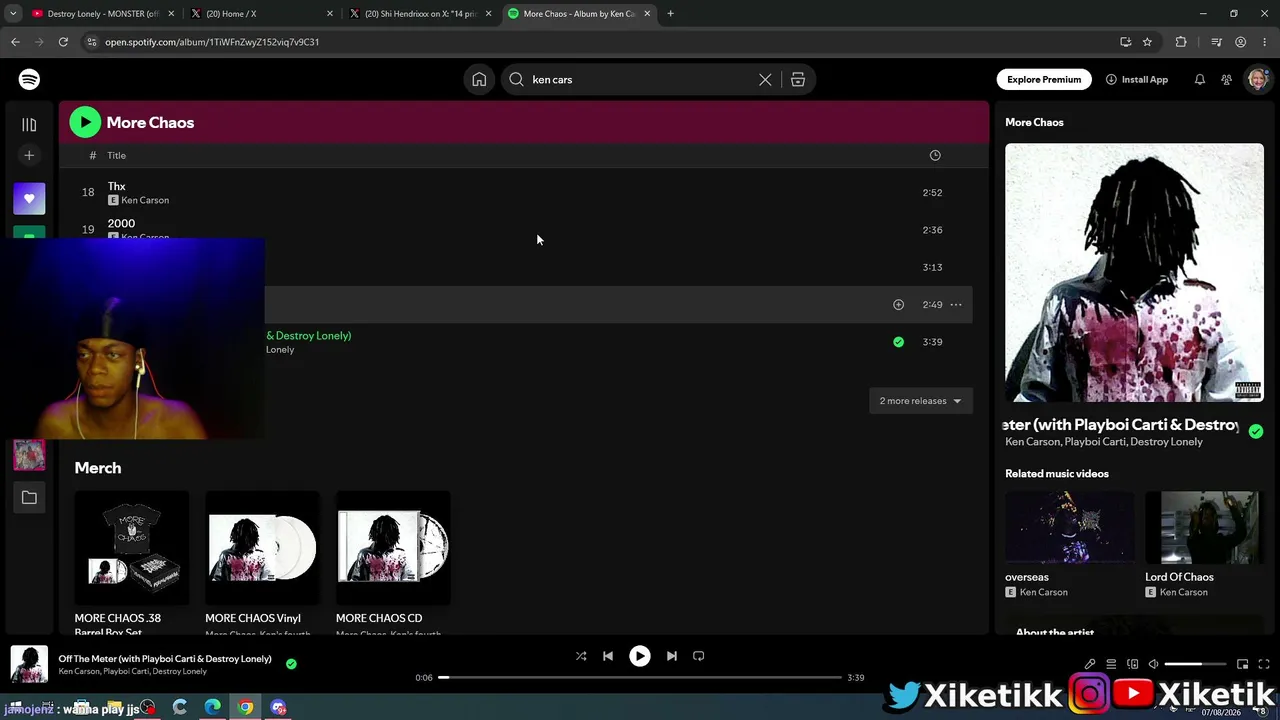Open the MORE CHAOS Vinyl merch item
The height and width of the screenshot is (720, 1280).
pos(262,562)
